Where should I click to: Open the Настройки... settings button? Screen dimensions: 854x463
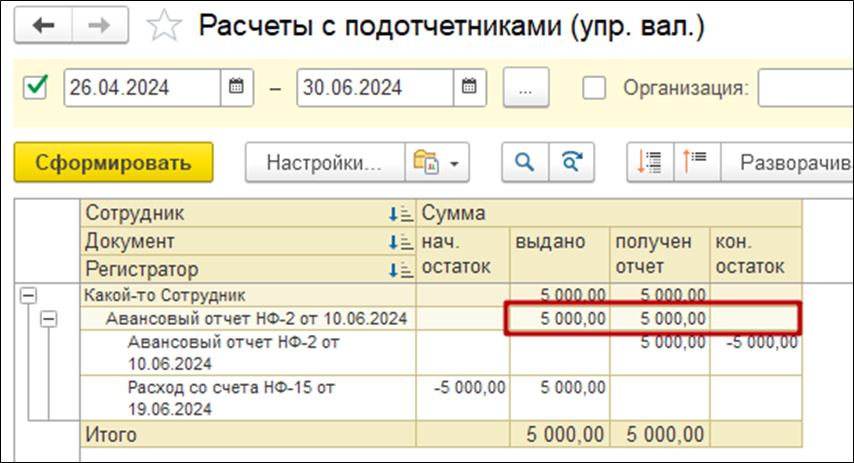pos(325,162)
